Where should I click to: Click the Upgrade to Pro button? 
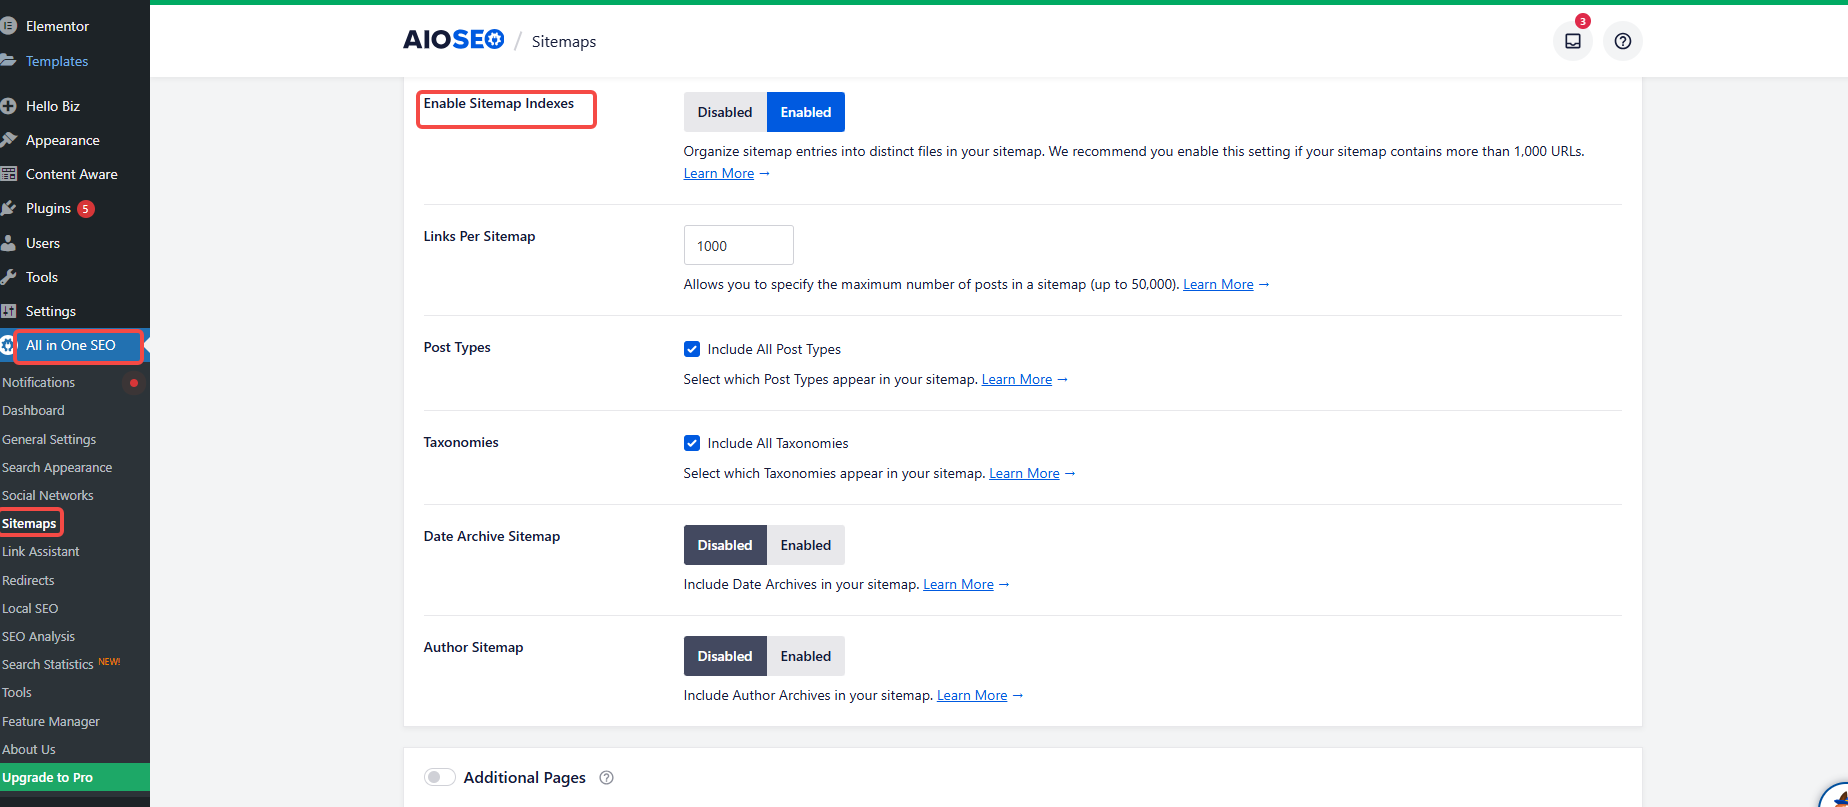click(x=48, y=777)
